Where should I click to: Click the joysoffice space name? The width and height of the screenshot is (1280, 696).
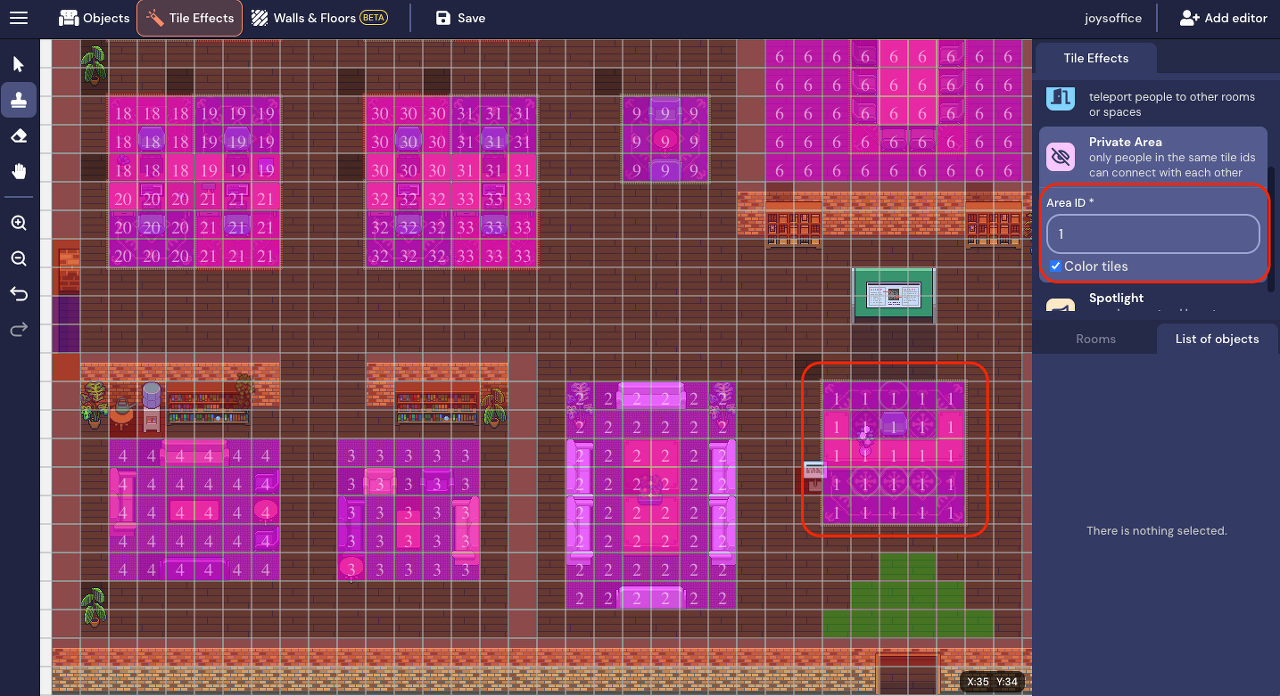click(x=1113, y=18)
